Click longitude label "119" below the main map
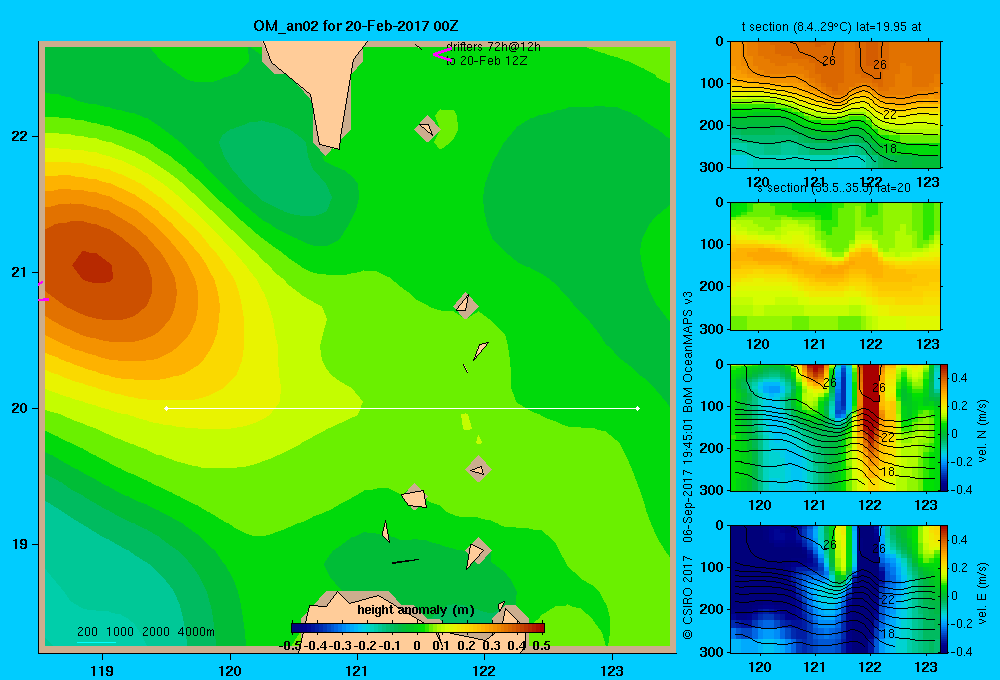The image size is (1000, 680). (x=102, y=670)
